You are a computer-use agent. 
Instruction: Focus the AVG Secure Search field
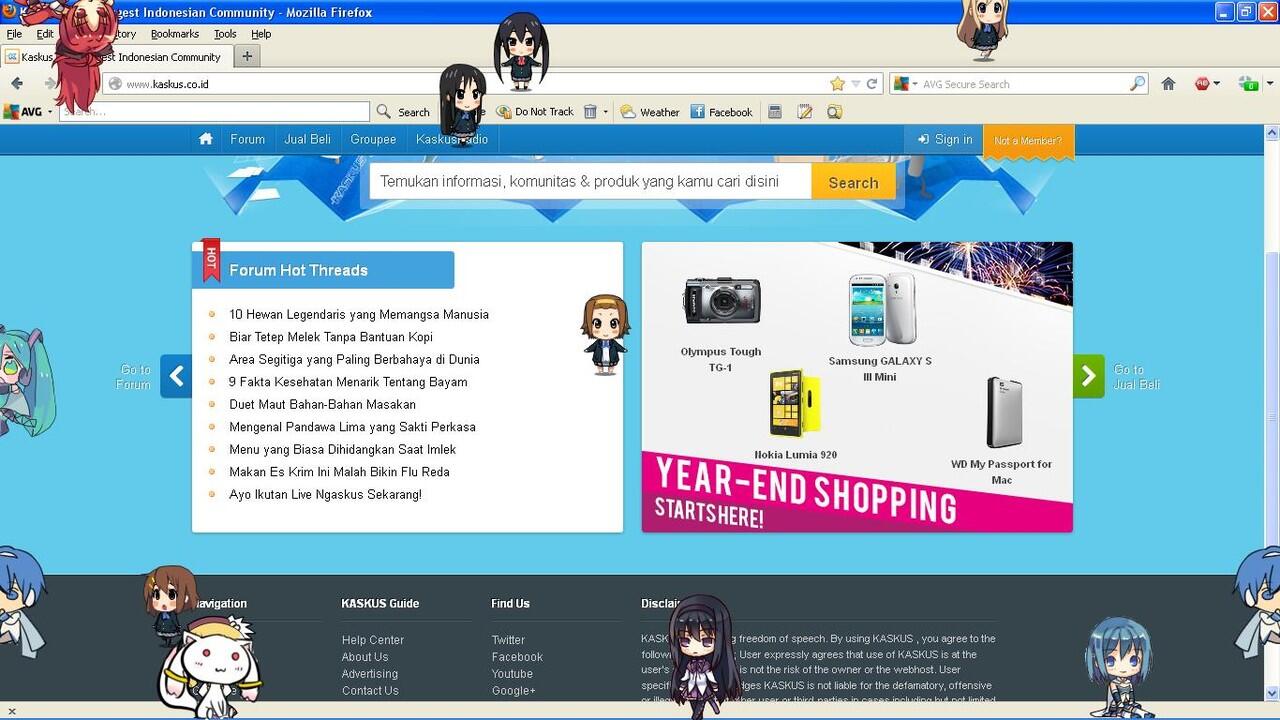click(1023, 84)
